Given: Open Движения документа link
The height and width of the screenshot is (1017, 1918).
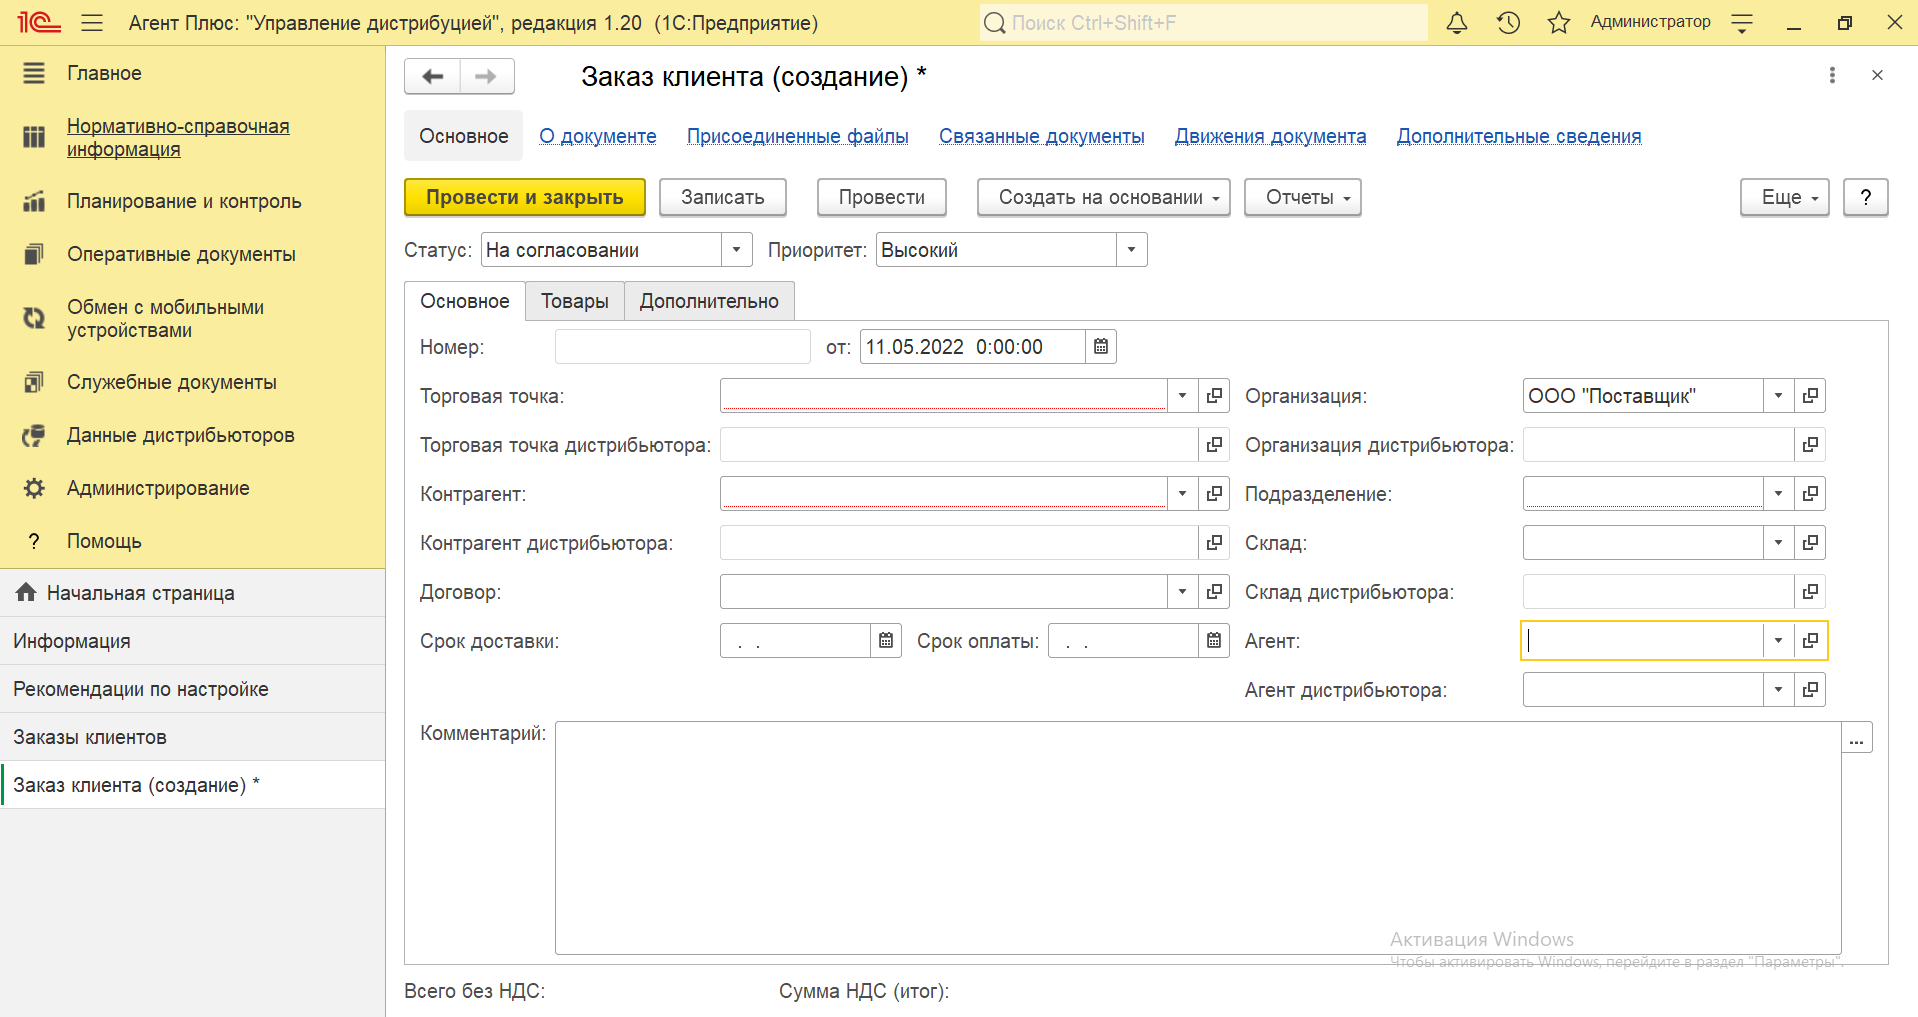Looking at the screenshot, I should [1270, 136].
